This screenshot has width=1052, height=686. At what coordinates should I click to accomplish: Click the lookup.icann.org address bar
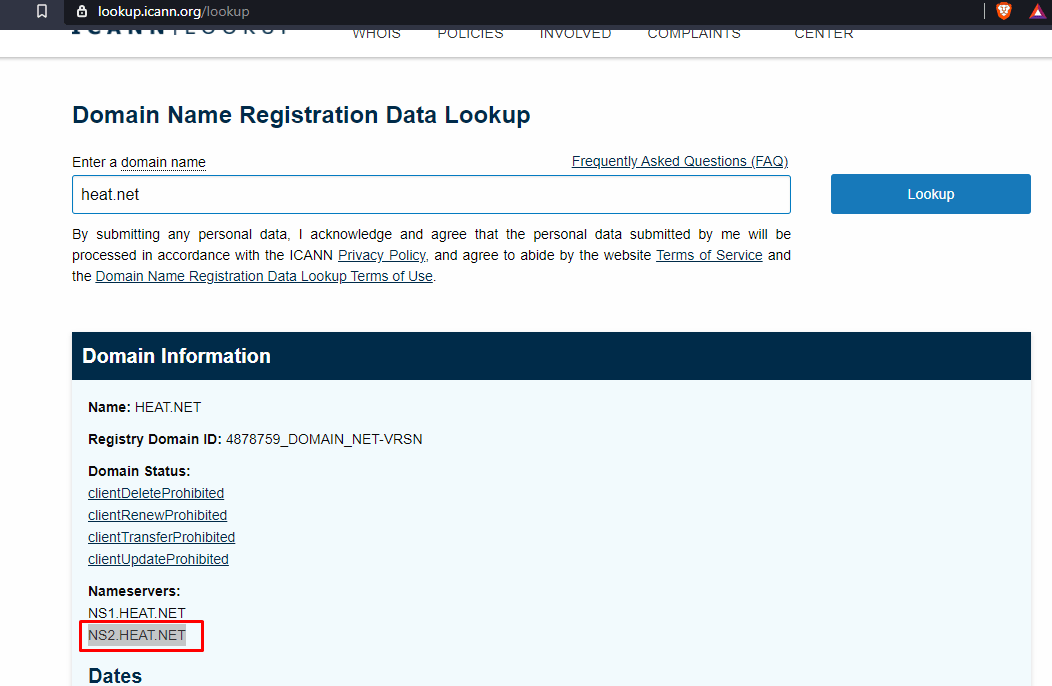[523, 11]
